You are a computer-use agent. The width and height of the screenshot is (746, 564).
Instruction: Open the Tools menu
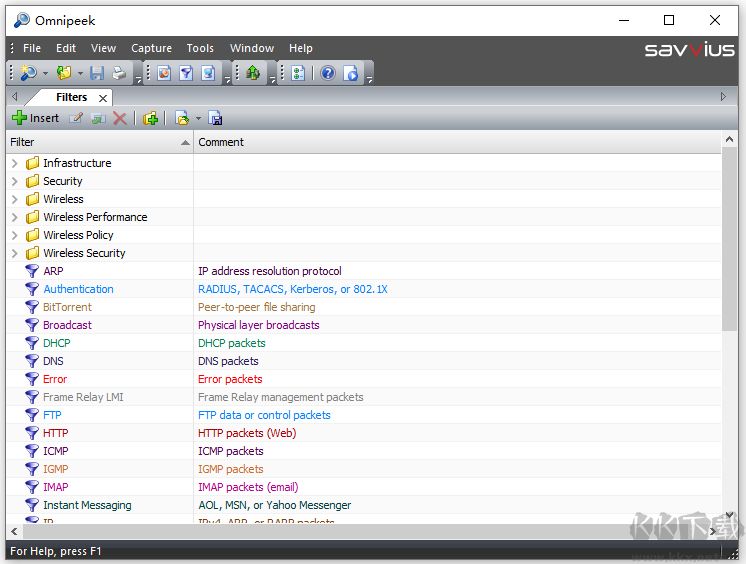point(200,48)
